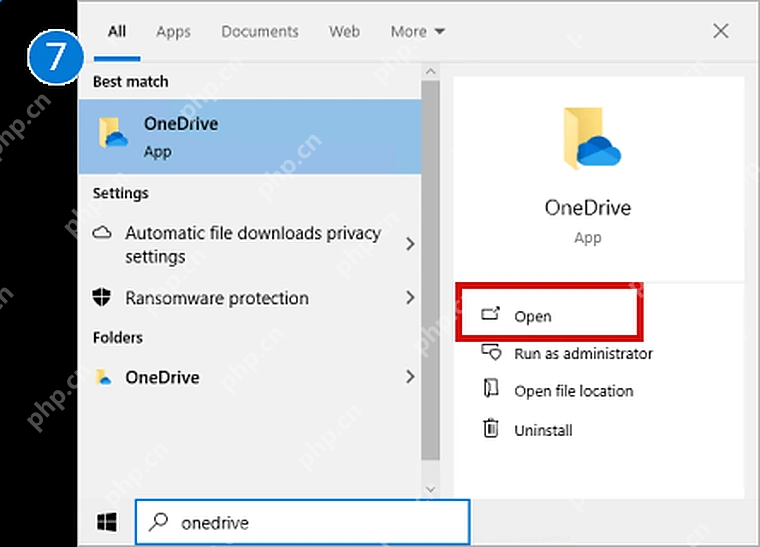This screenshot has width=760, height=547.
Task: Switch to the All tab
Action: tap(117, 32)
